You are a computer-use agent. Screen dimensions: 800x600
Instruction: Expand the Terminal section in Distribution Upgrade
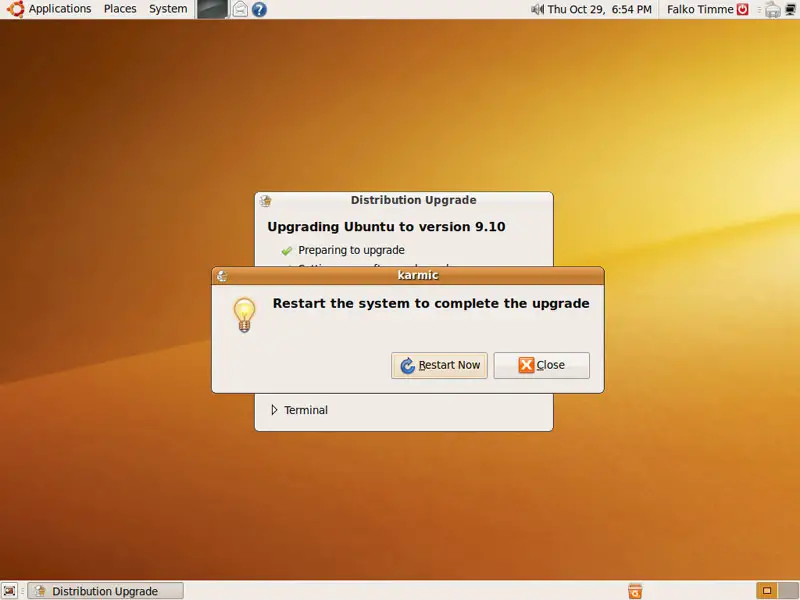click(x=274, y=410)
